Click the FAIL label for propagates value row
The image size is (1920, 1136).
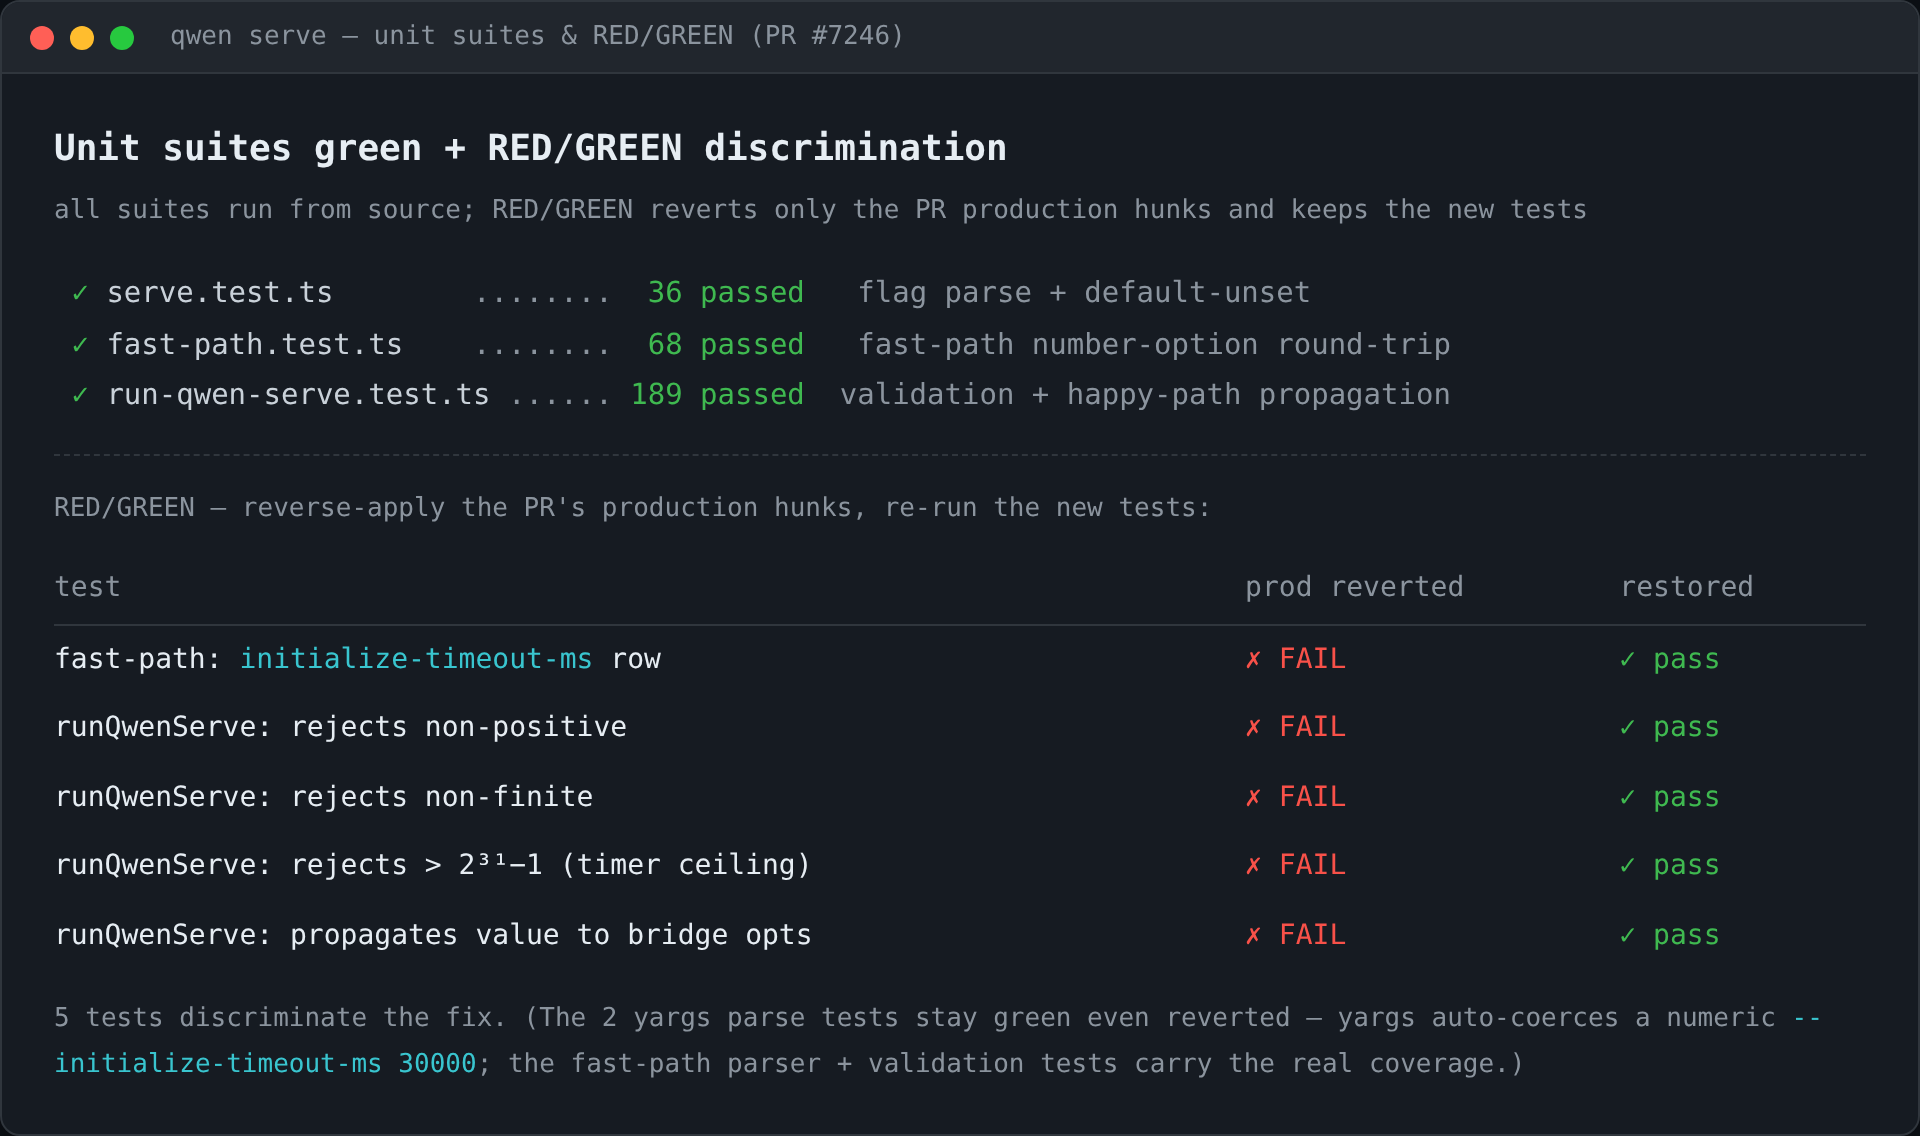1313,935
